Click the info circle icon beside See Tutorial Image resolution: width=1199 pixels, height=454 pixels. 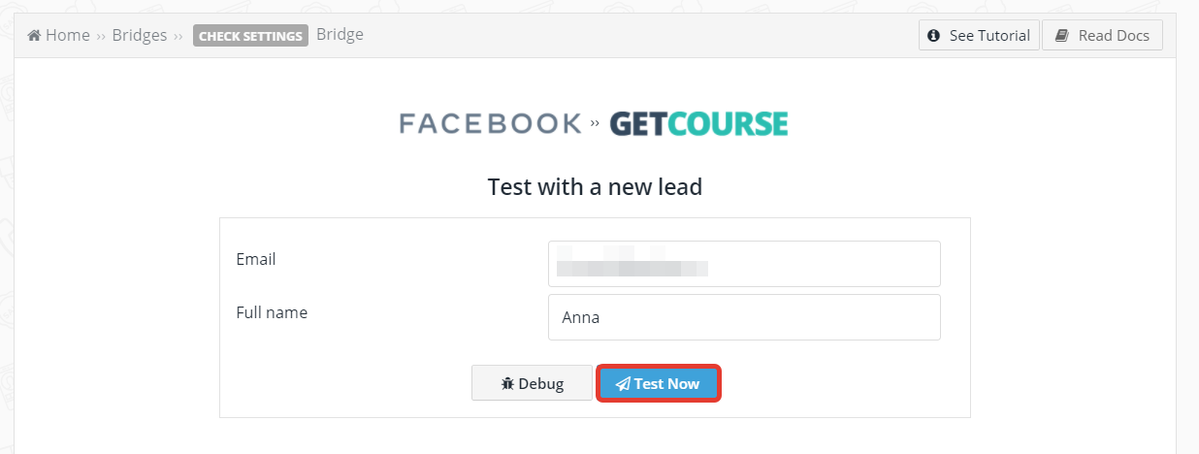(933, 36)
